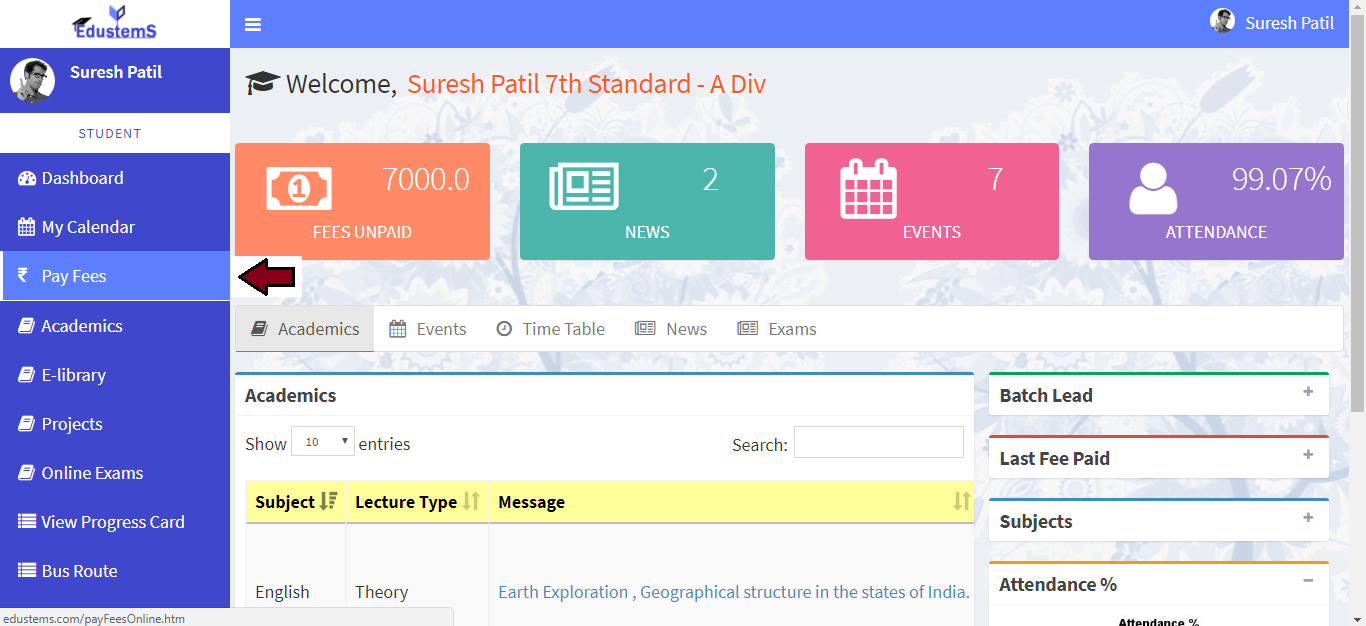The width and height of the screenshot is (1366, 626).
Task: Expand the Last Fee Paid panel
Action: 1307,455
